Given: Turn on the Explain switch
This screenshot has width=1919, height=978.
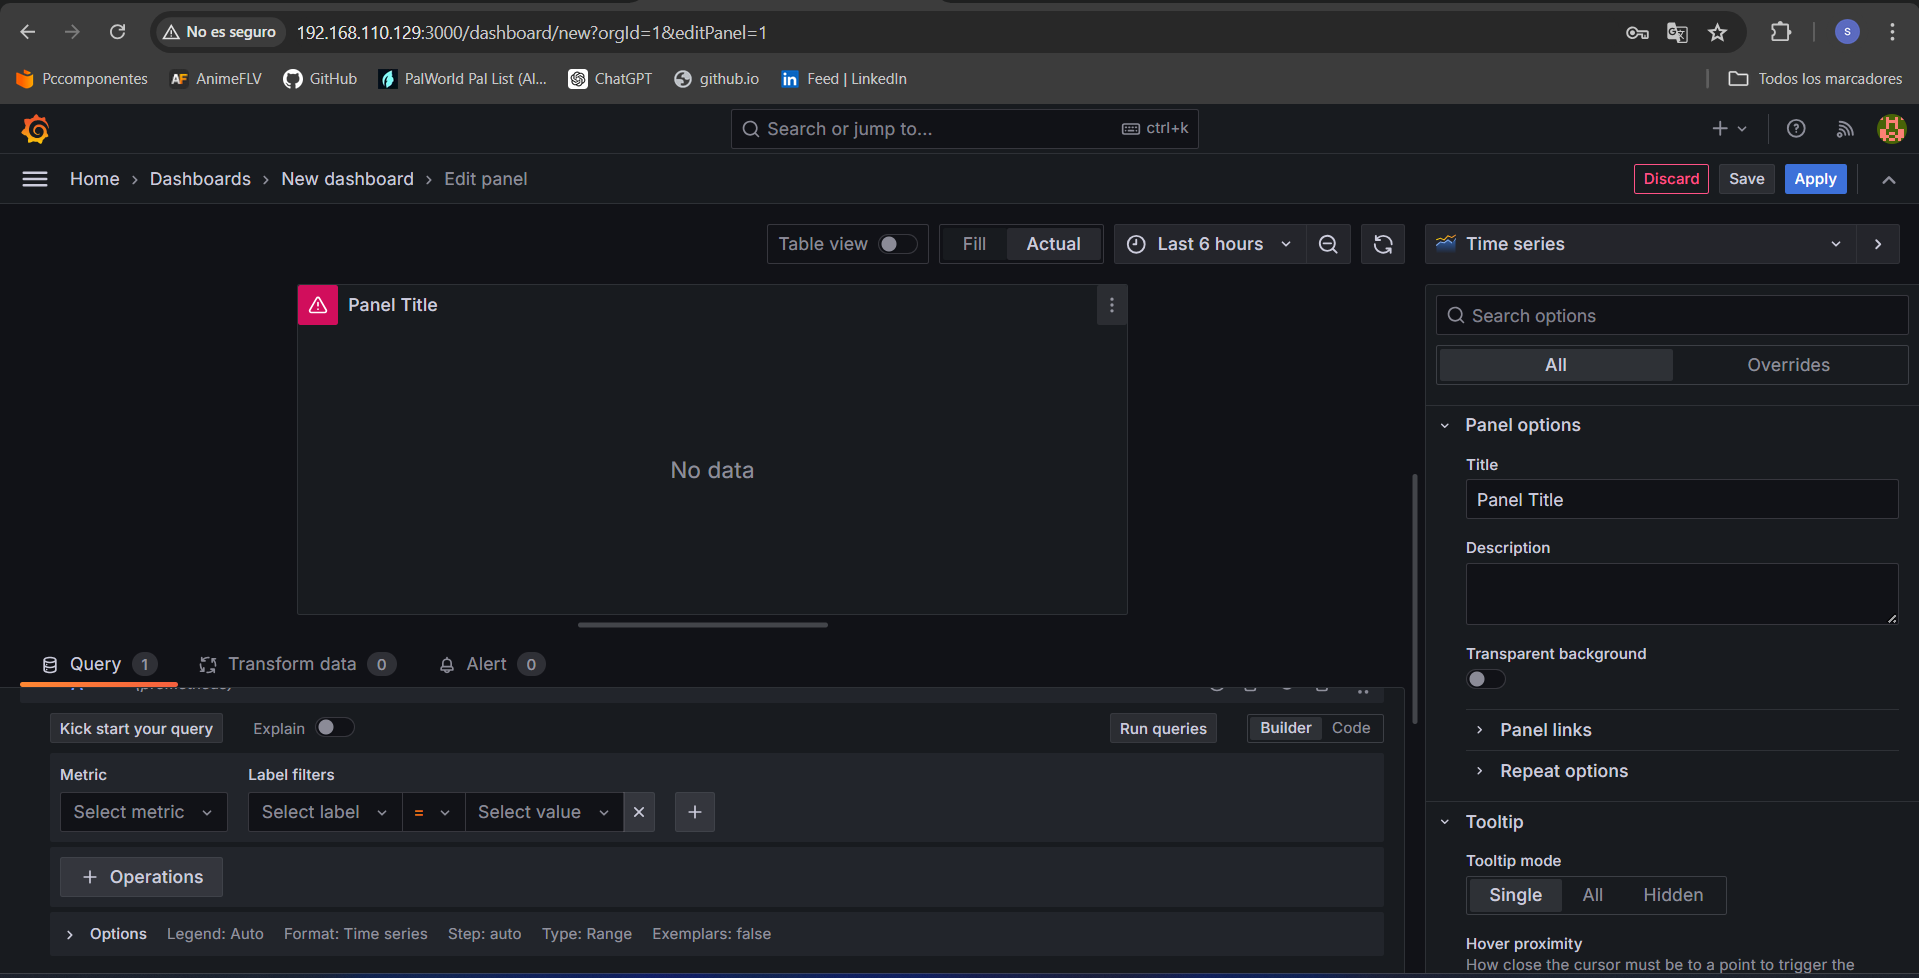Looking at the screenshot, I should point(335,728).
